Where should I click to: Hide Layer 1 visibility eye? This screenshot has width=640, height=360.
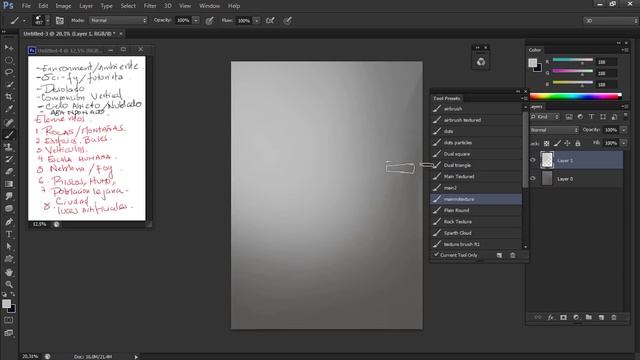(533, 160)
